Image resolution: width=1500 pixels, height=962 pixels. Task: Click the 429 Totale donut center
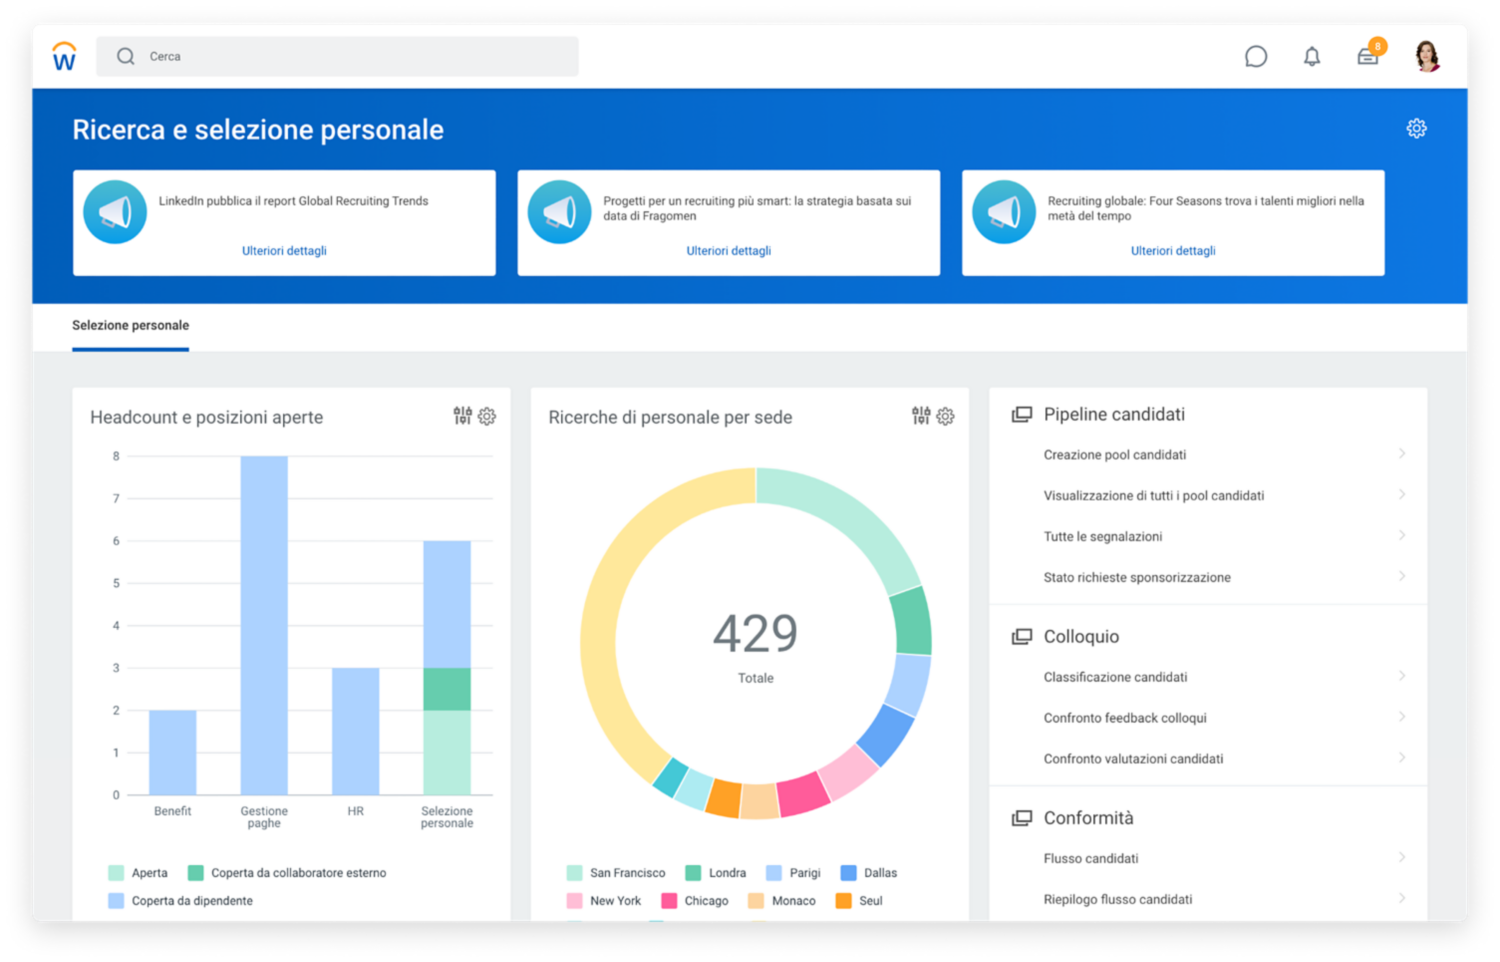755,645
